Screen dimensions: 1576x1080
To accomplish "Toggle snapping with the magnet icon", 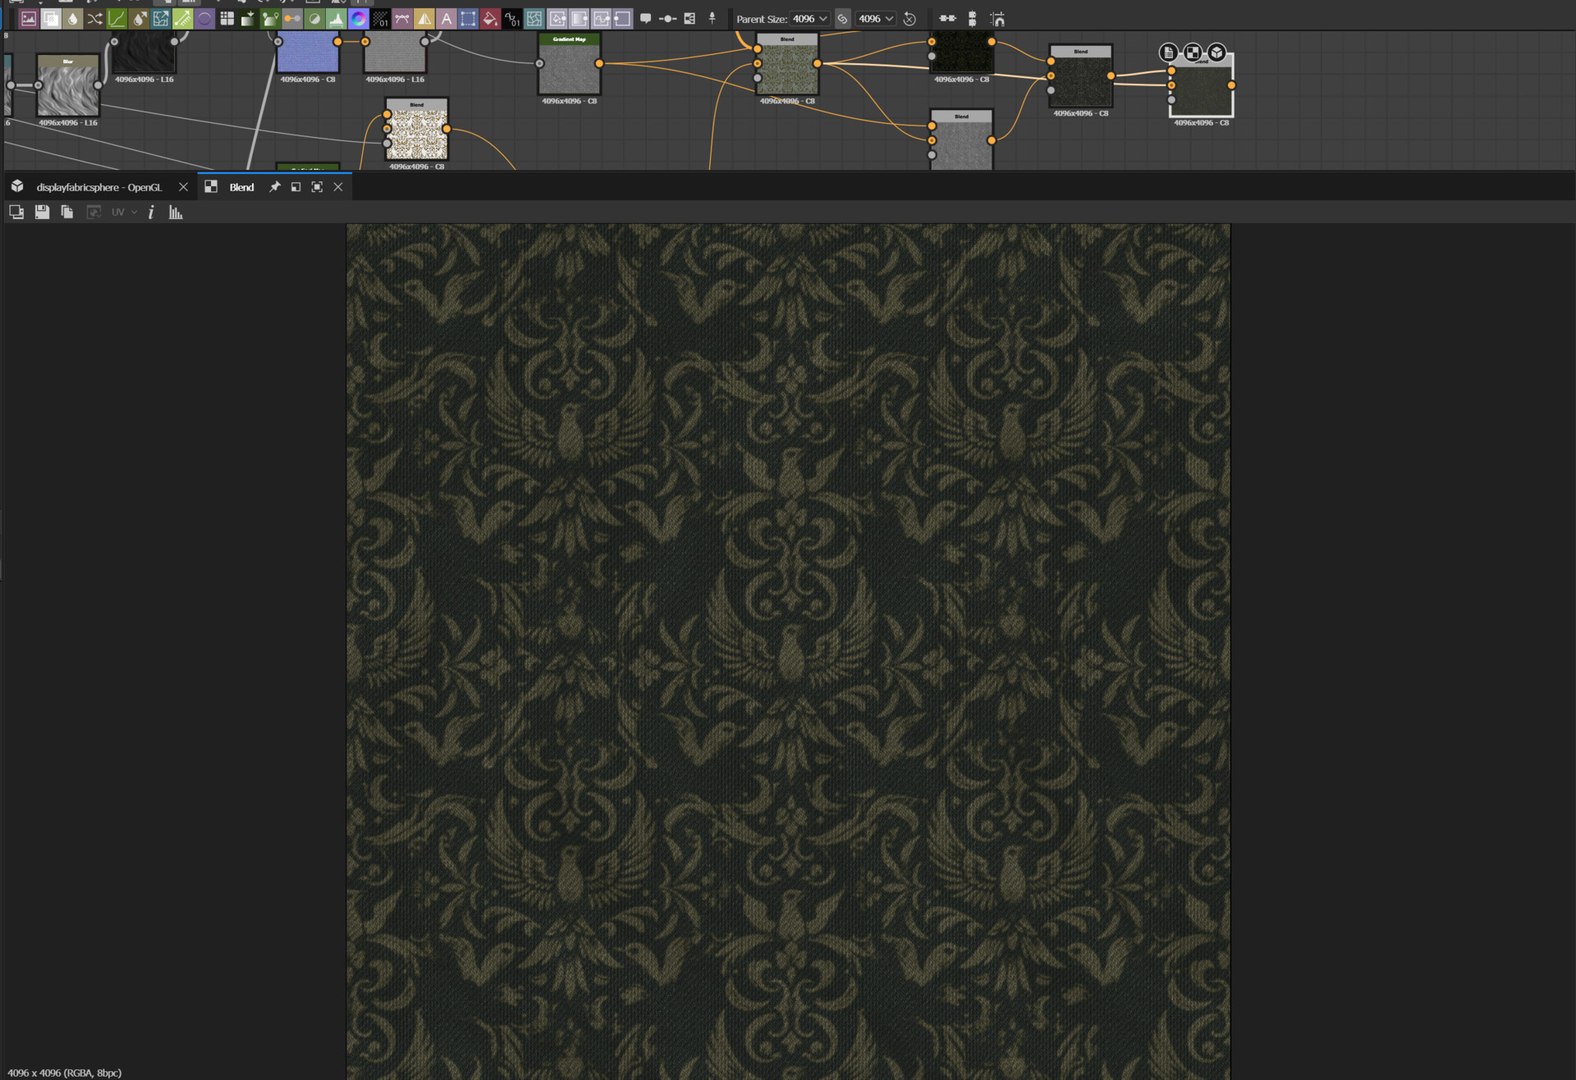I will [998, 19].
